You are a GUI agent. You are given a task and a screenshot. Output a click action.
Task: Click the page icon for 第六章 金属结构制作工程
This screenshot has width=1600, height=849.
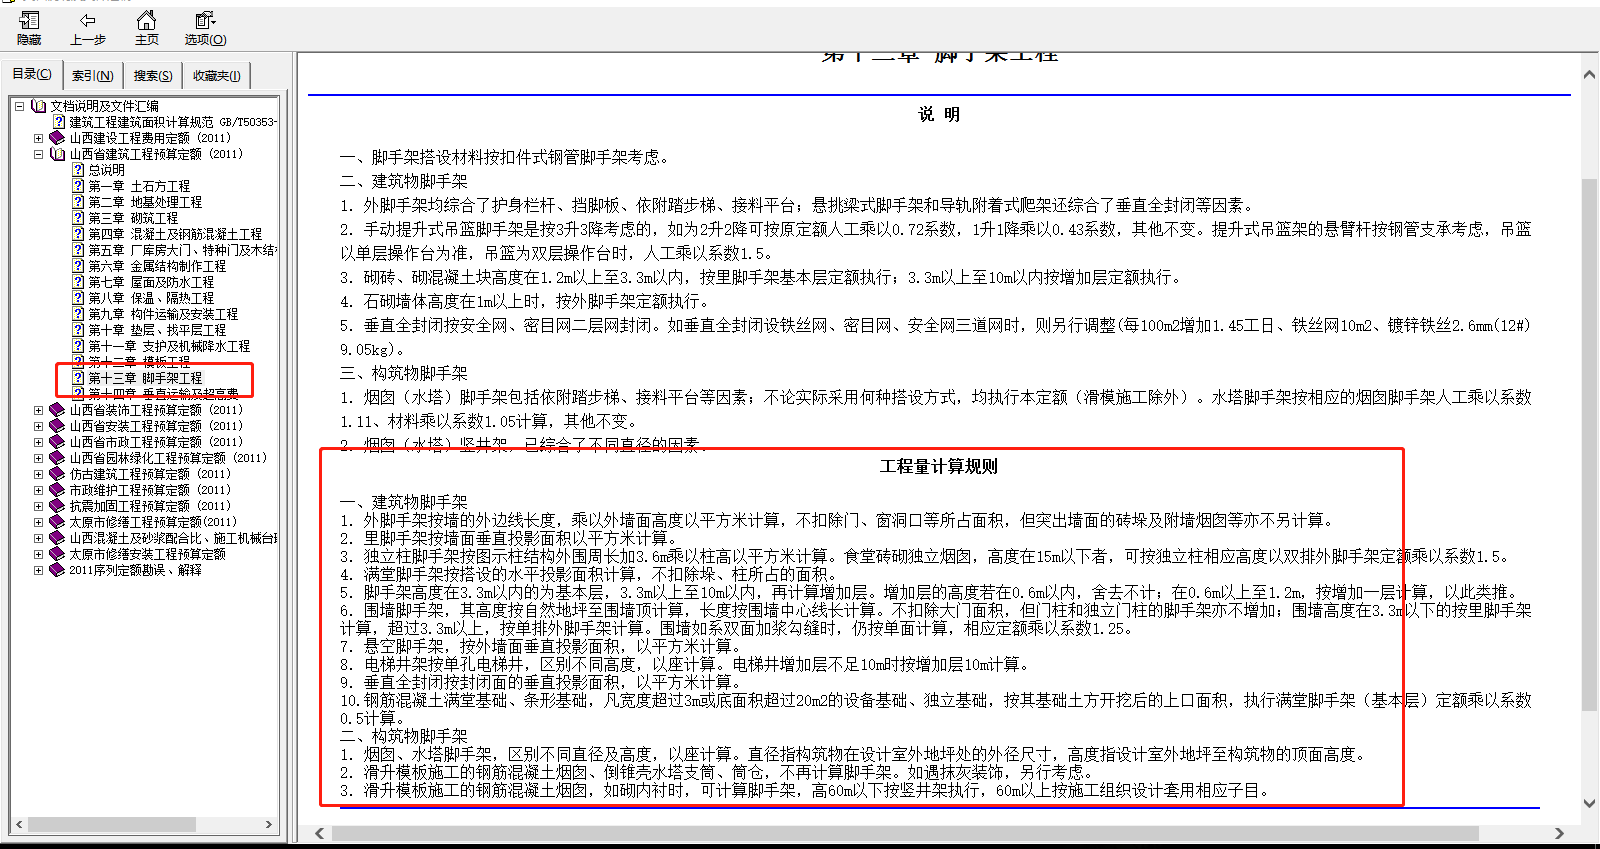click(x=78, y=266)
